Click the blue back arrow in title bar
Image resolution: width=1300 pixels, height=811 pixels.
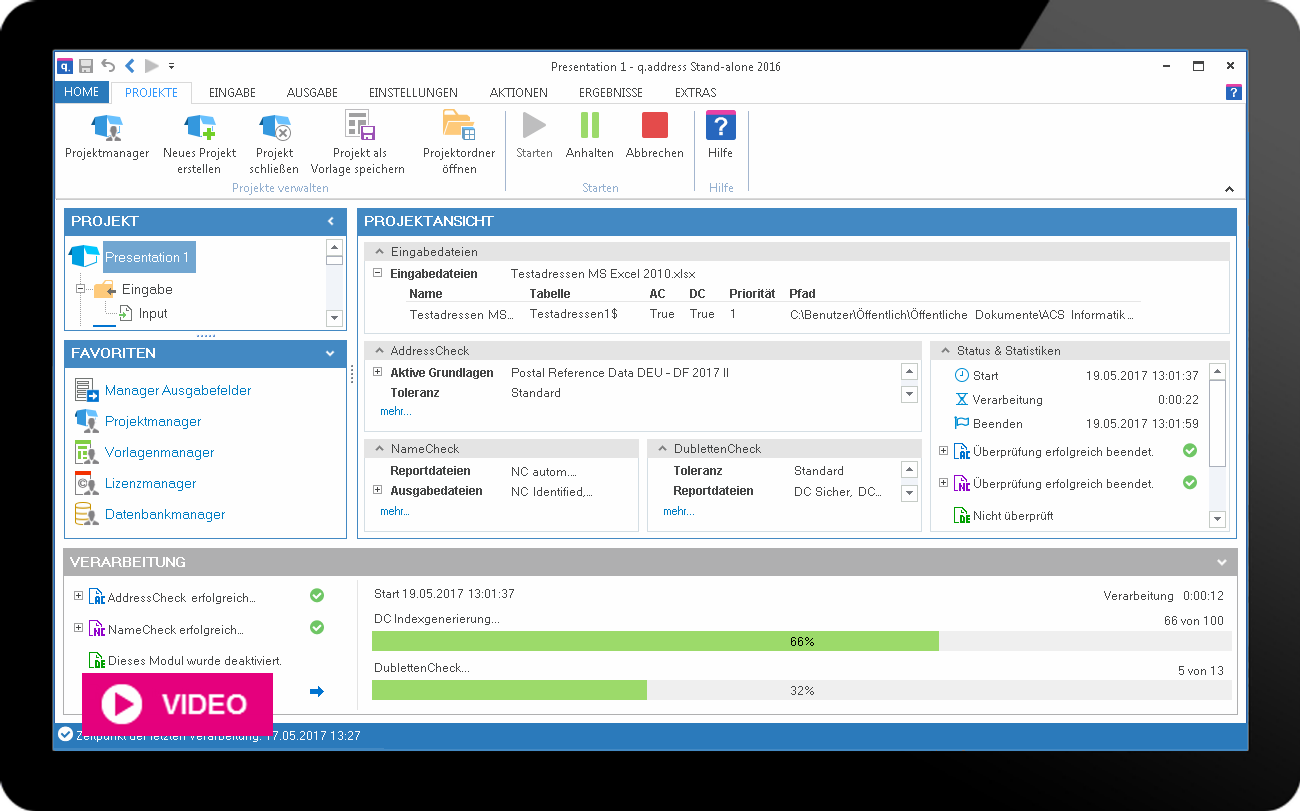coord(130,66)
